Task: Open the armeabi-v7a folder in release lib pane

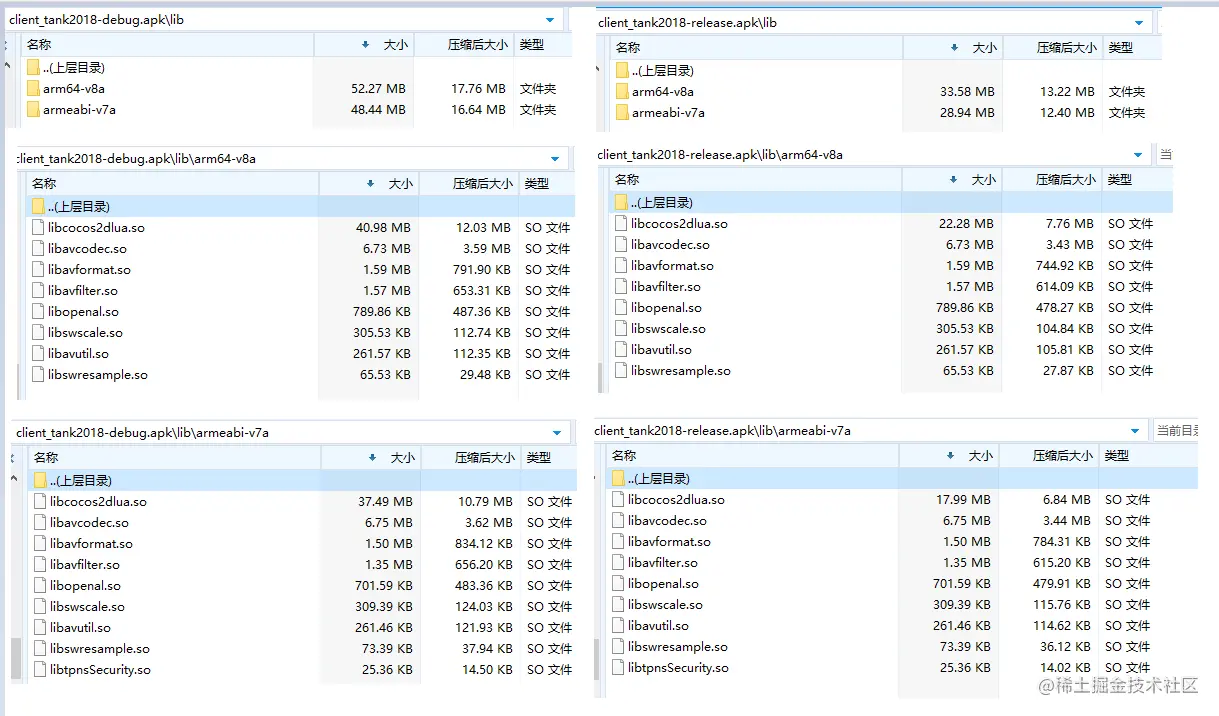Action: pos(661,113)
